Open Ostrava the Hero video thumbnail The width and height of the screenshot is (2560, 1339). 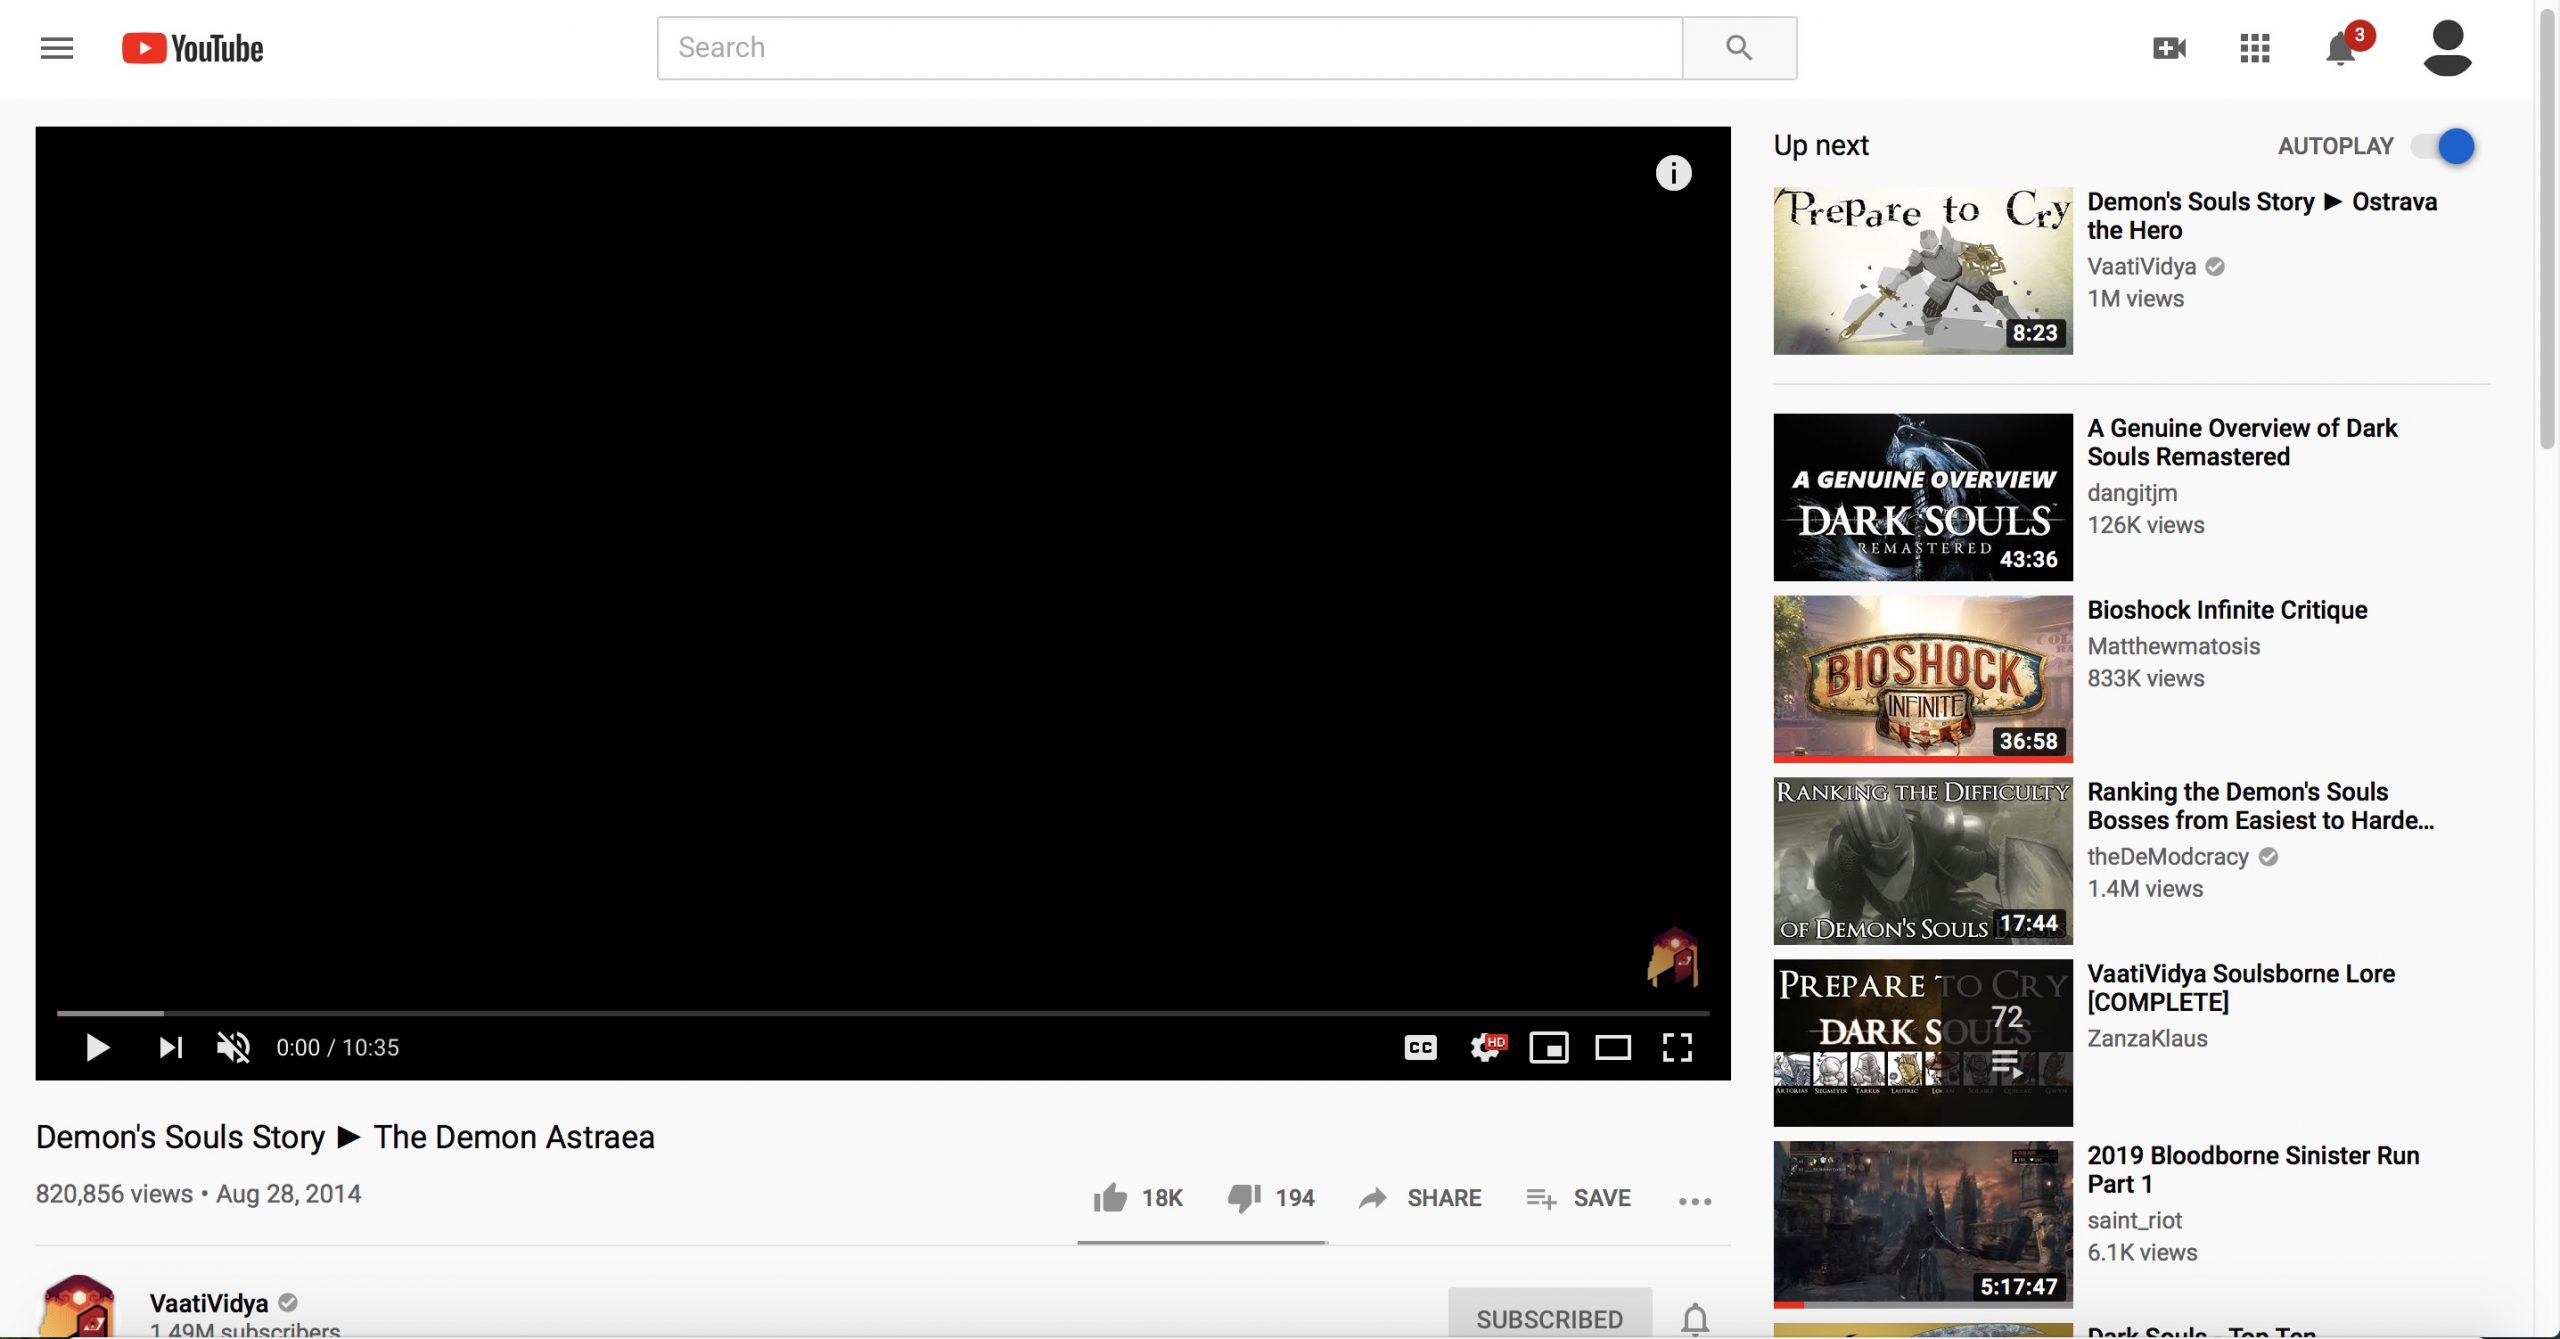click(1922, 270)
